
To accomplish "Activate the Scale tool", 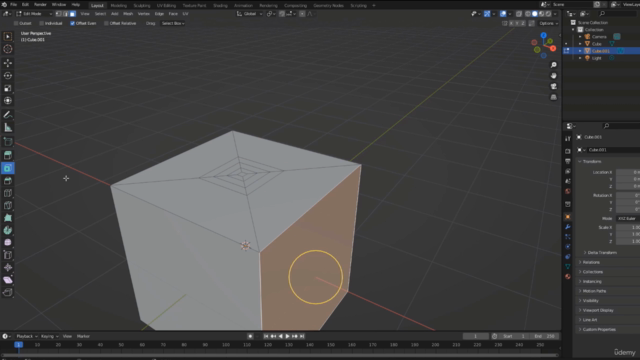I will [8, 88].
